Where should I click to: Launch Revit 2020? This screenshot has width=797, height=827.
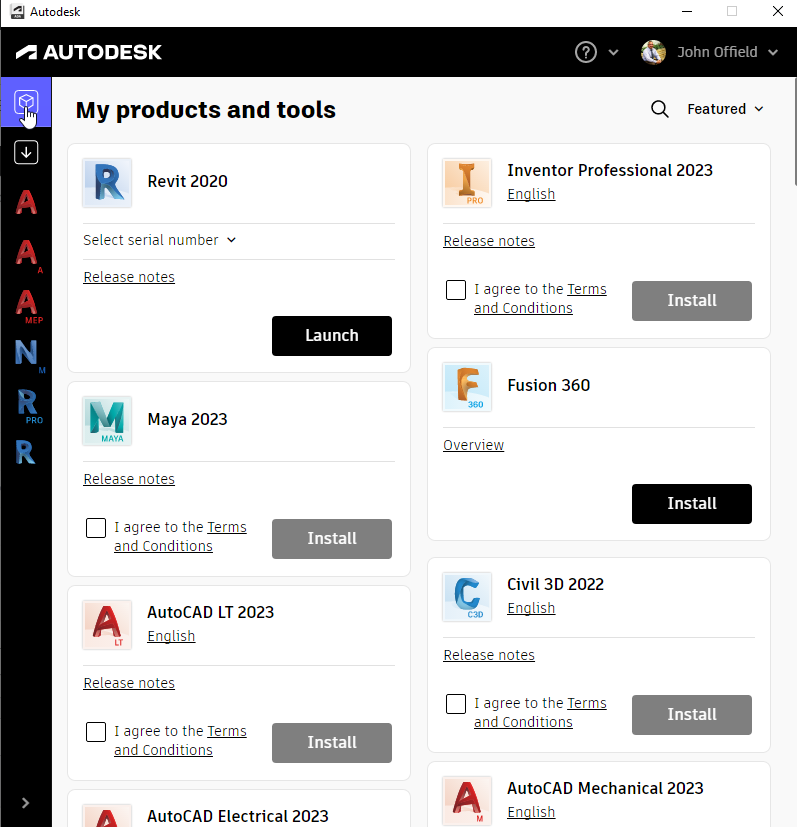332,336
